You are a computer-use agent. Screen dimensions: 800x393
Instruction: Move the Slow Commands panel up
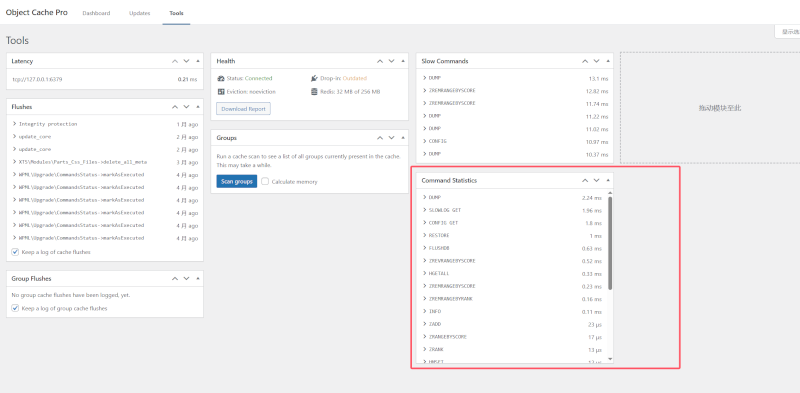pyautogui.click(x=585, y=61)
